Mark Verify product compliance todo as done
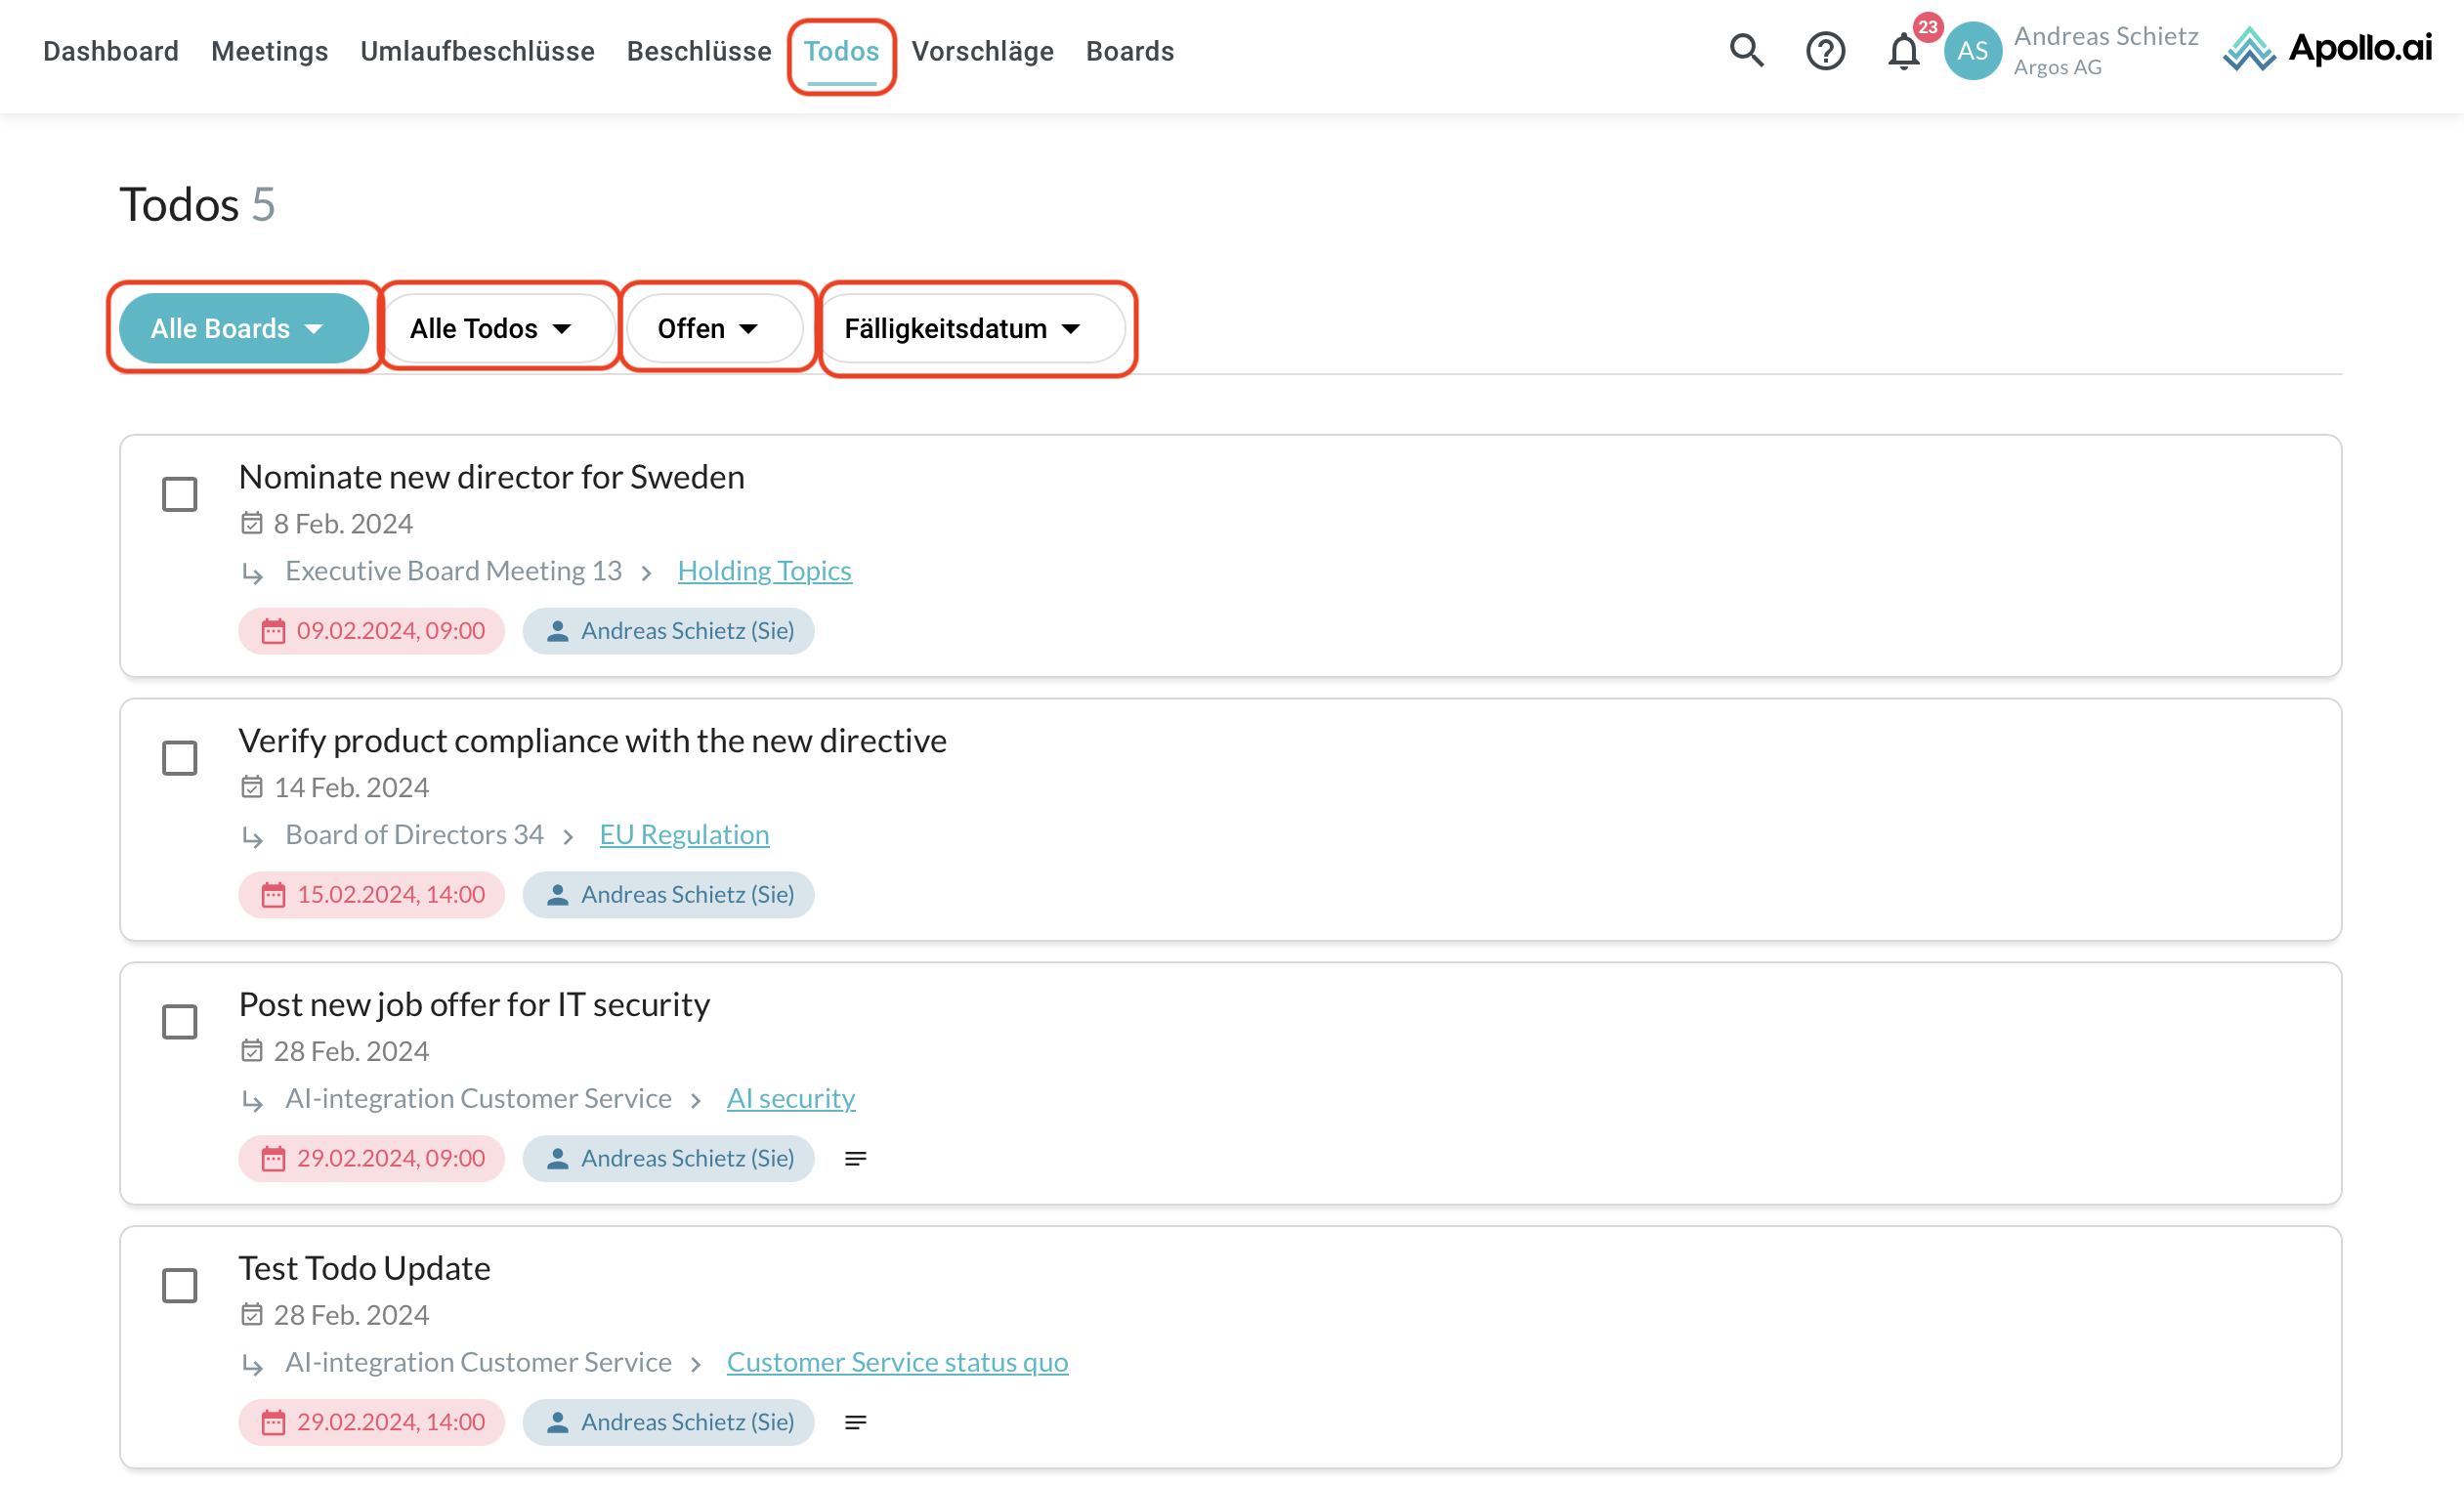Image resolution: width=2464 pixels, height=1485 pixels. (180, 758)
